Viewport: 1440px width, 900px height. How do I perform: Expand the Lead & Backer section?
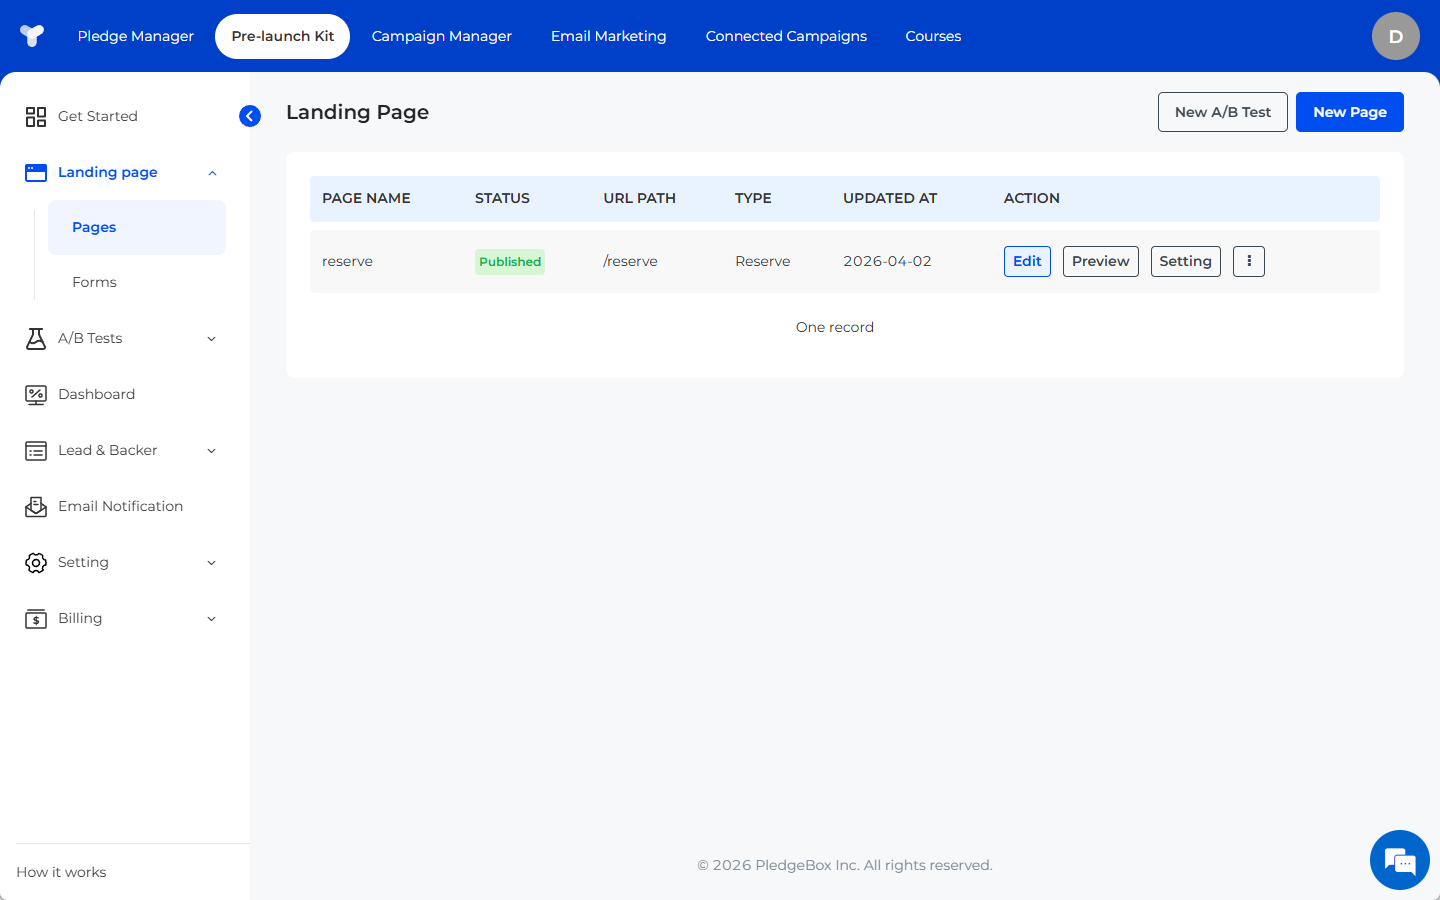[211, 451]
